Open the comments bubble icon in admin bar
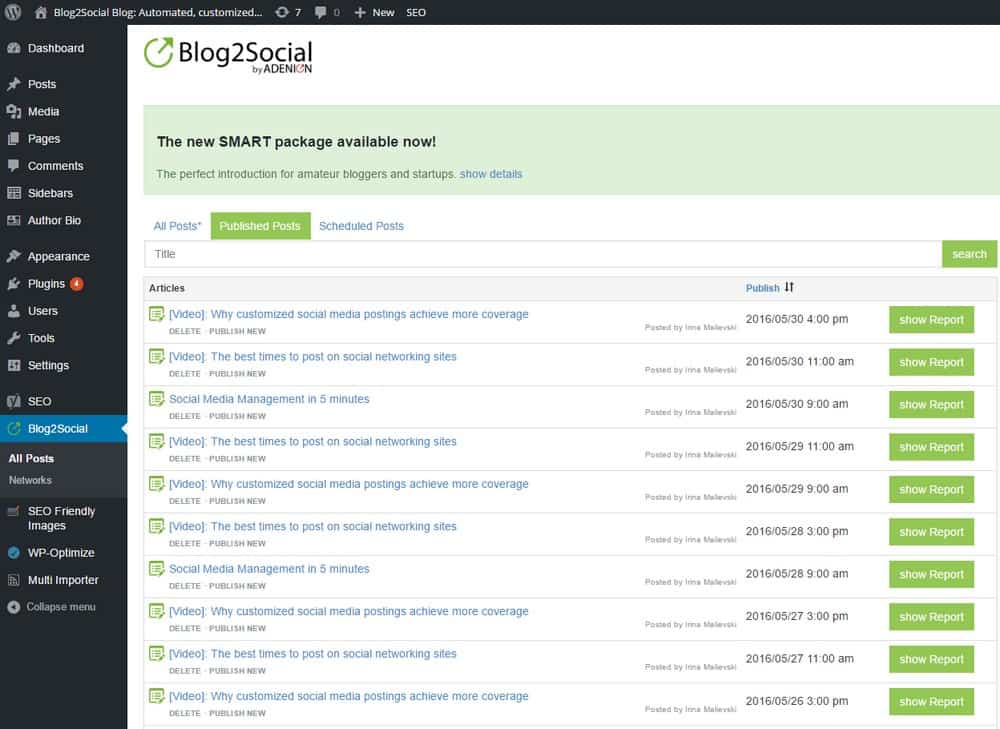 click(320, 13)
